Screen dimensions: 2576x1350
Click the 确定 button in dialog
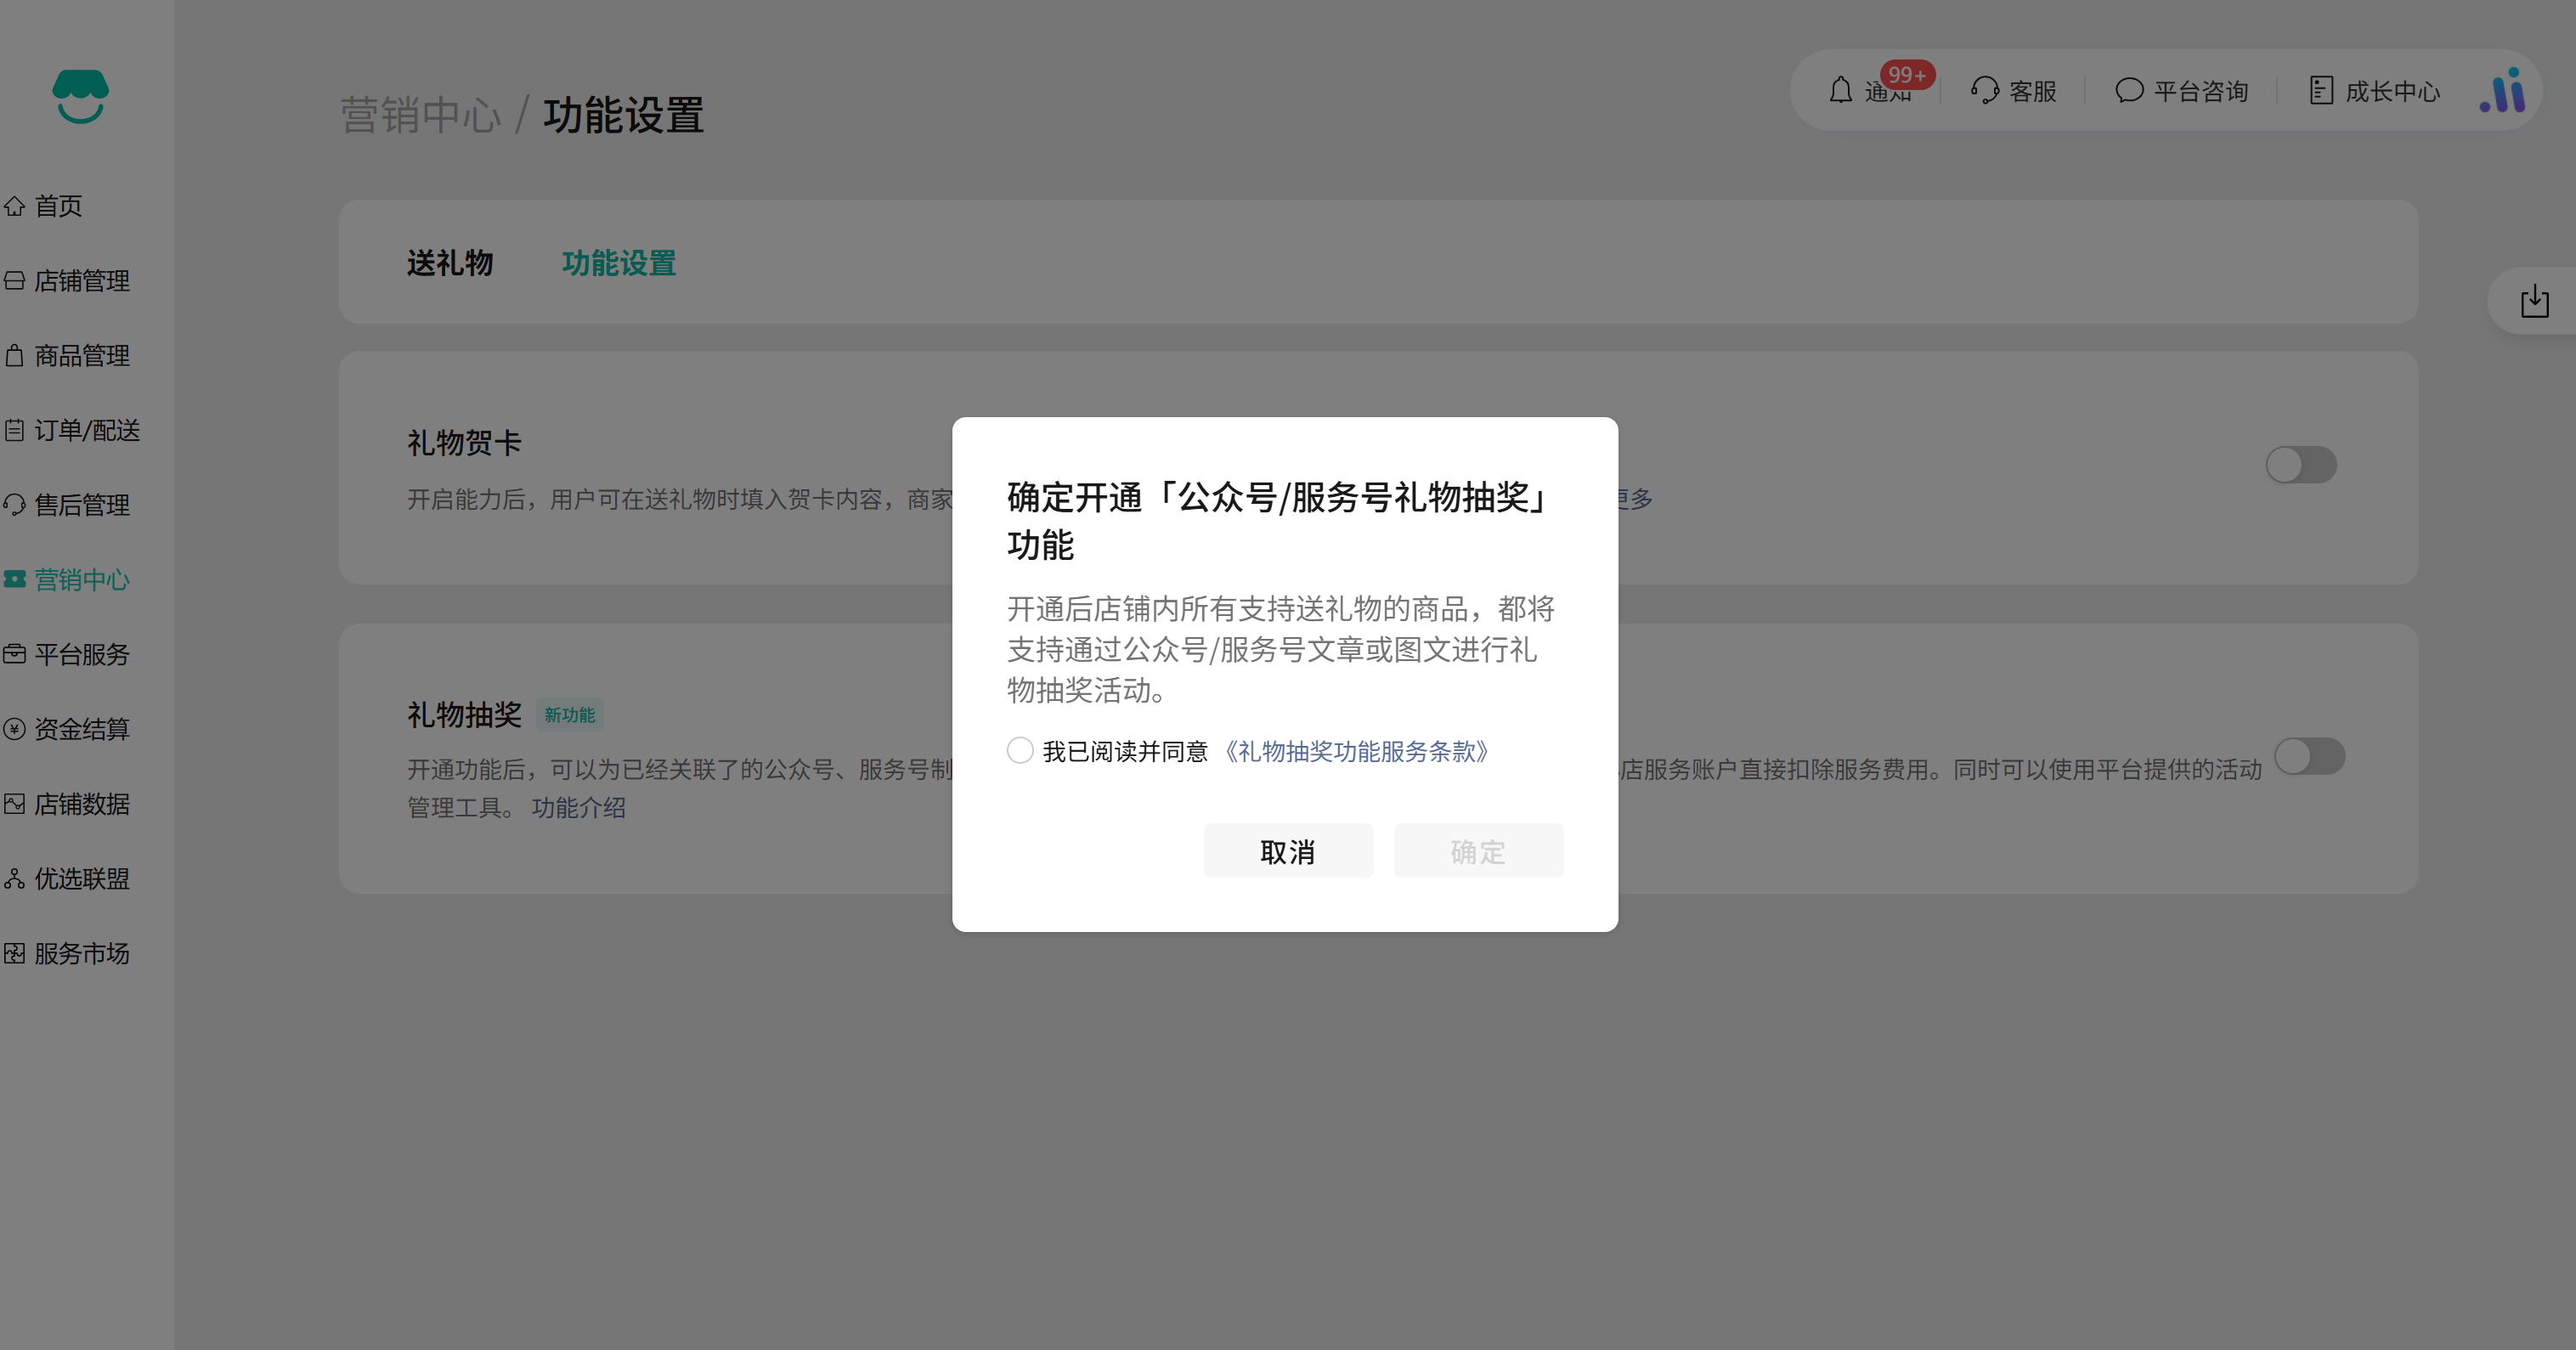tap(1479, 851)
